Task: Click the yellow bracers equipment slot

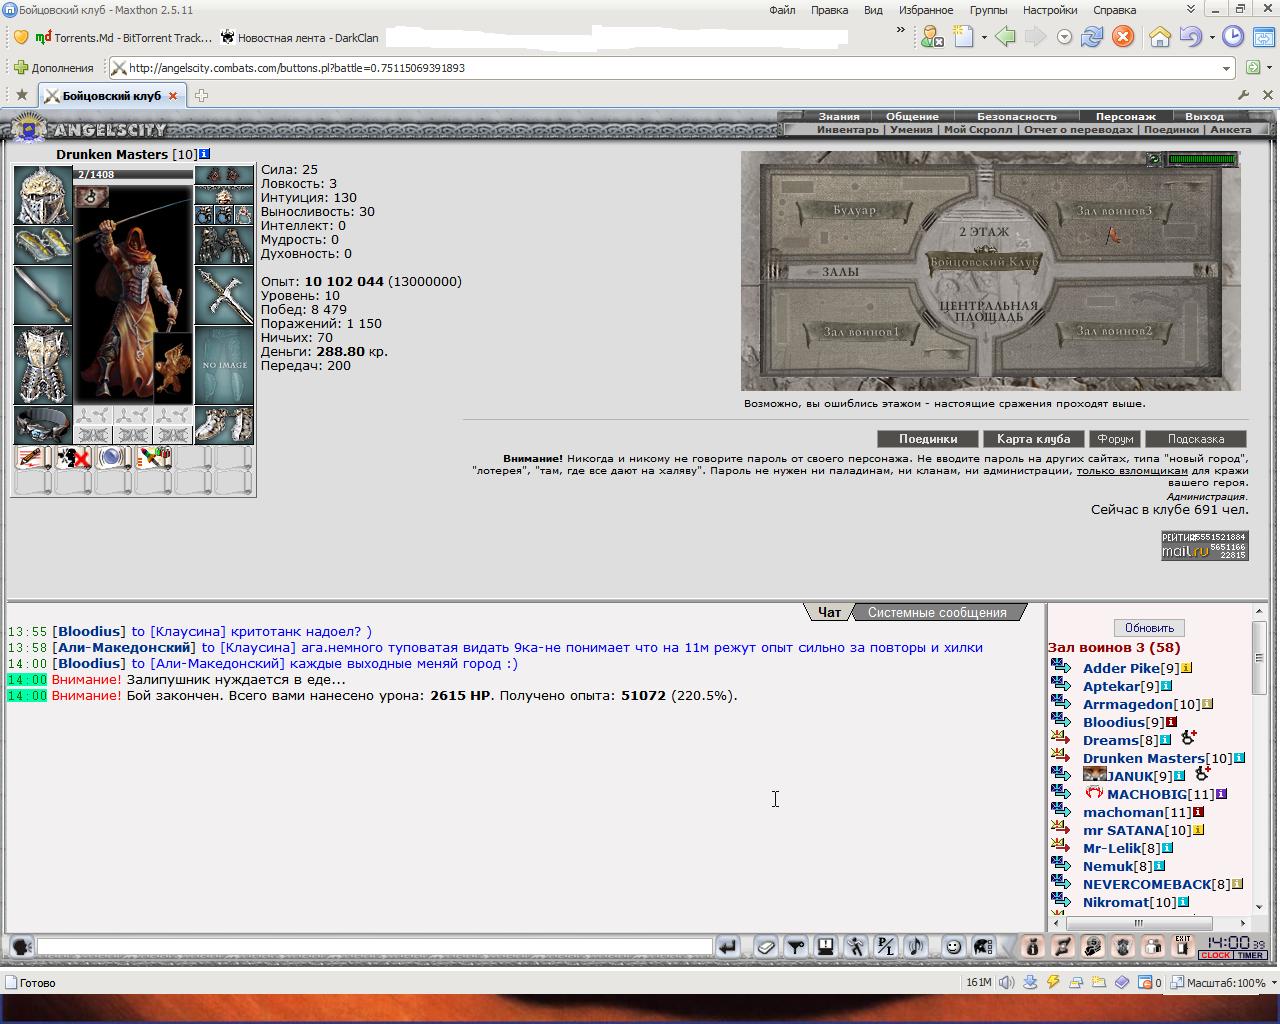Action: point(43,245)
